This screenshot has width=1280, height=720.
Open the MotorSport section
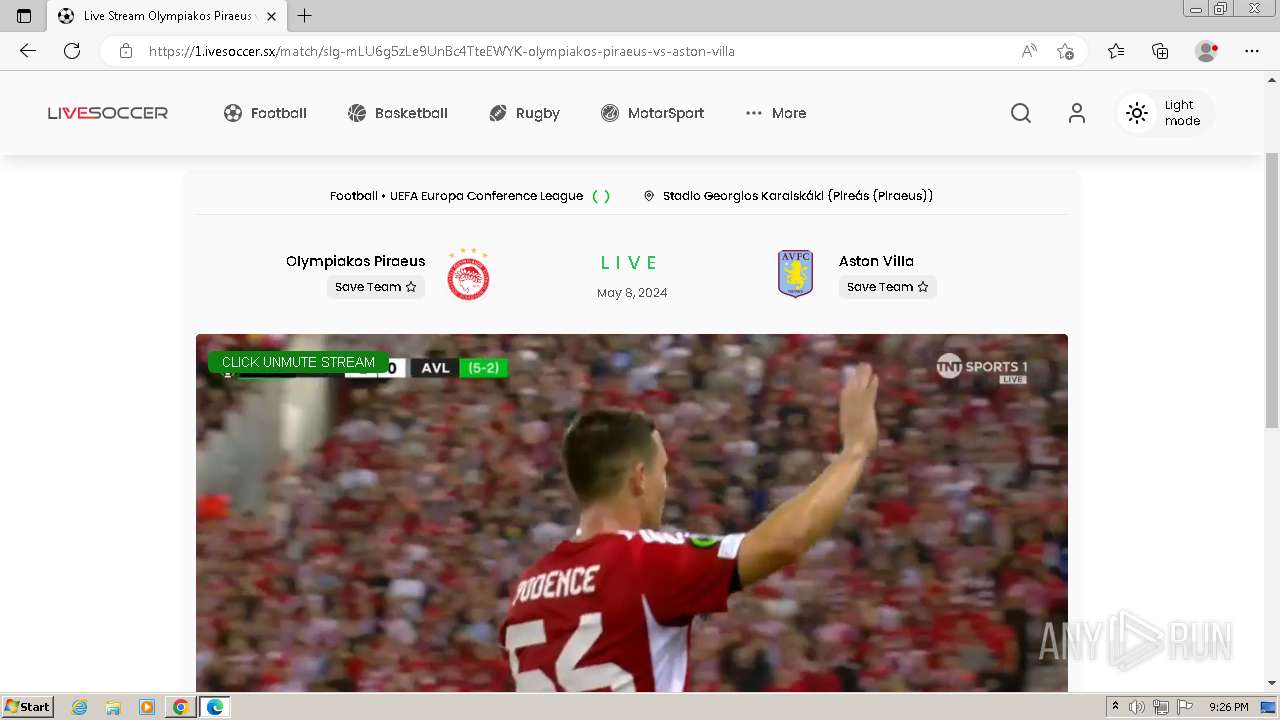652,113
